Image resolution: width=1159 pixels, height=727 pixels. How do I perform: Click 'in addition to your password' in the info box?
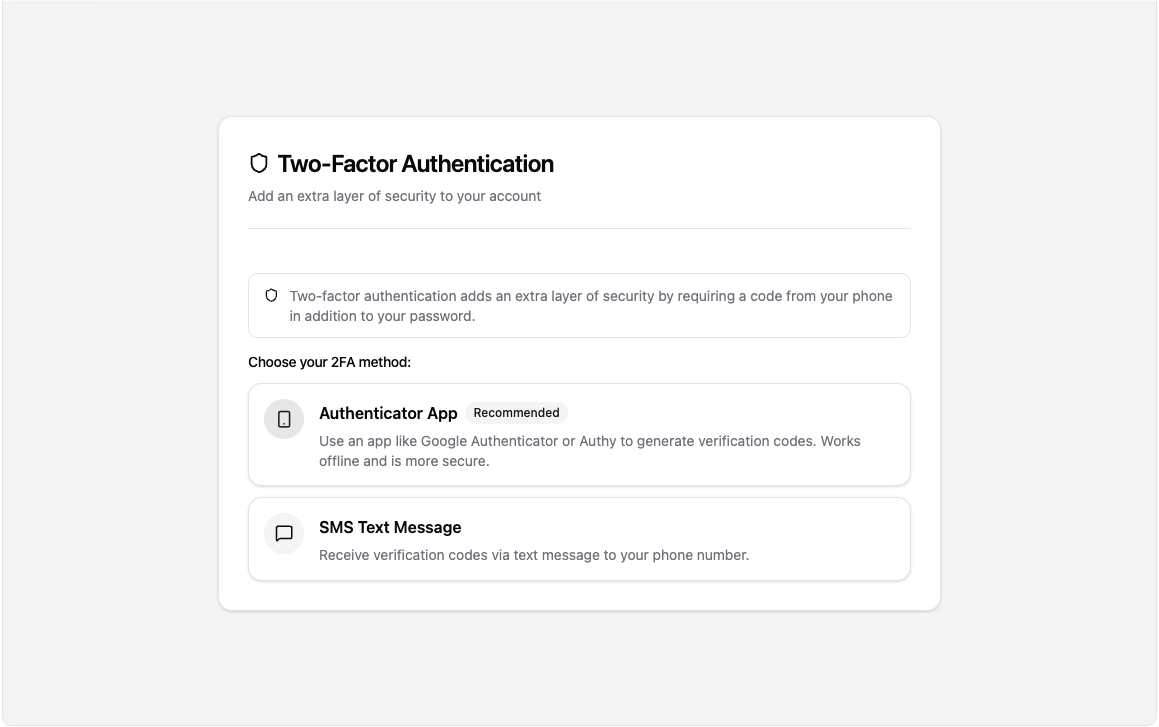[382, 316]
